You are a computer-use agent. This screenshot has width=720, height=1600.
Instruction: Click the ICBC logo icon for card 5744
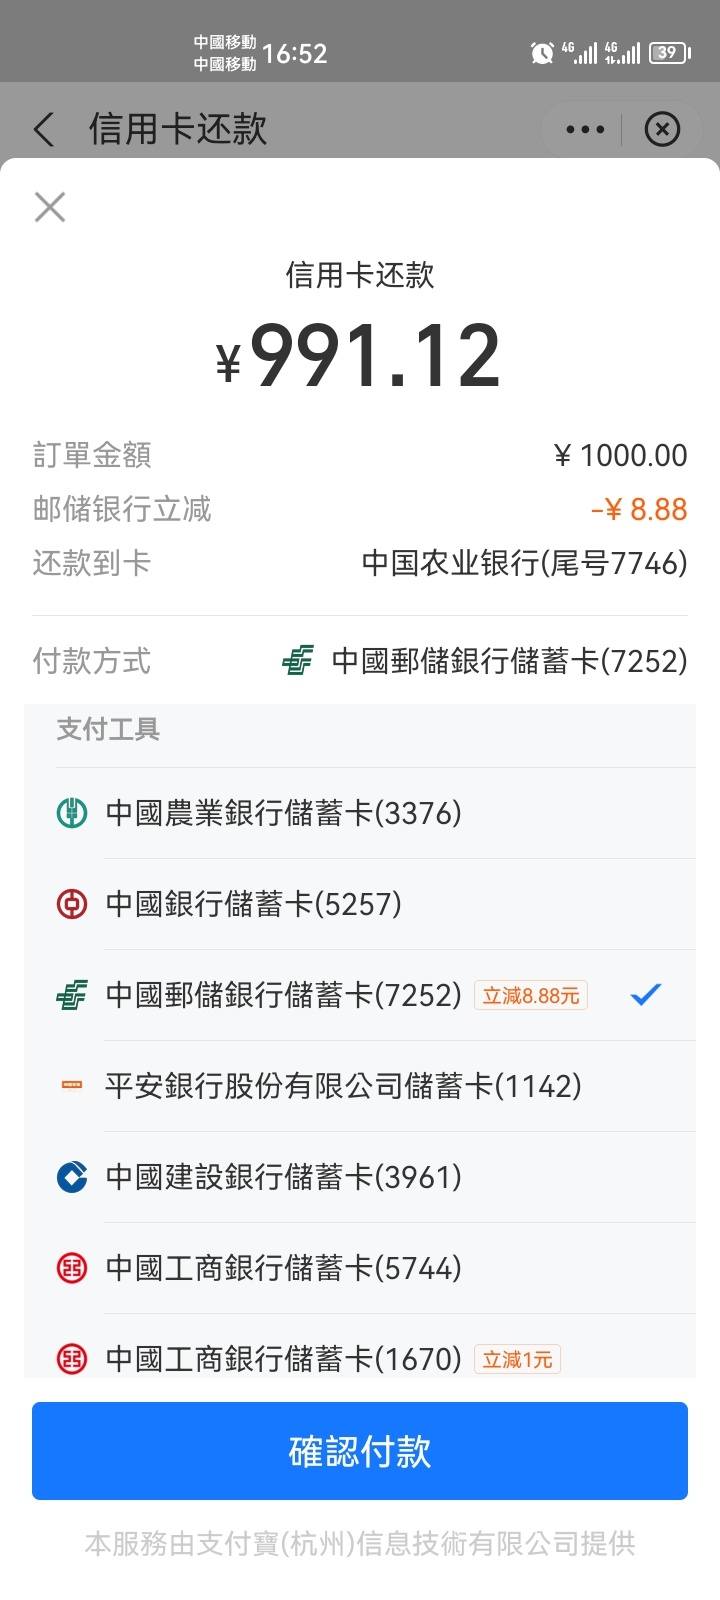72,1268
